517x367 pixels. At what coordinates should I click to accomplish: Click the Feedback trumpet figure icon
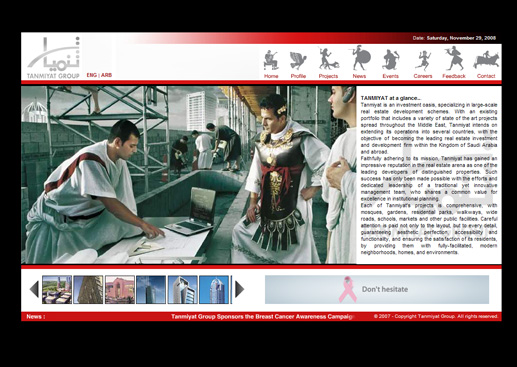click(x=453, y=58)
